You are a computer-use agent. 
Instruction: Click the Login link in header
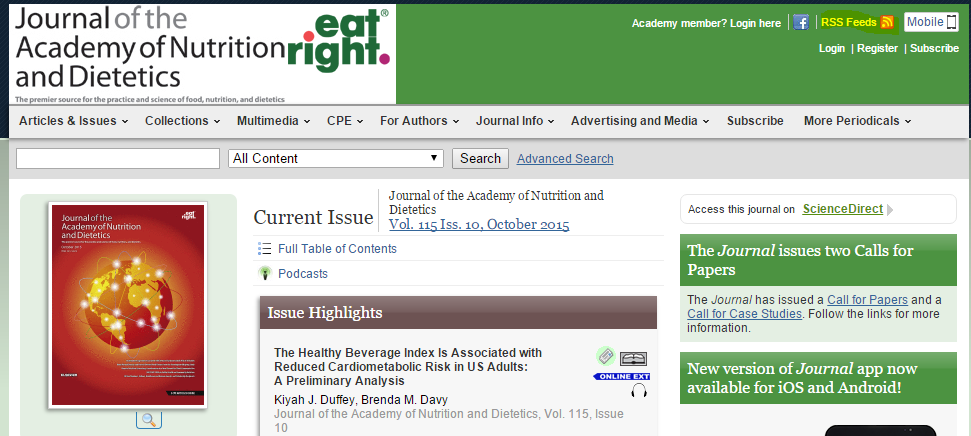tap(832, 48)
